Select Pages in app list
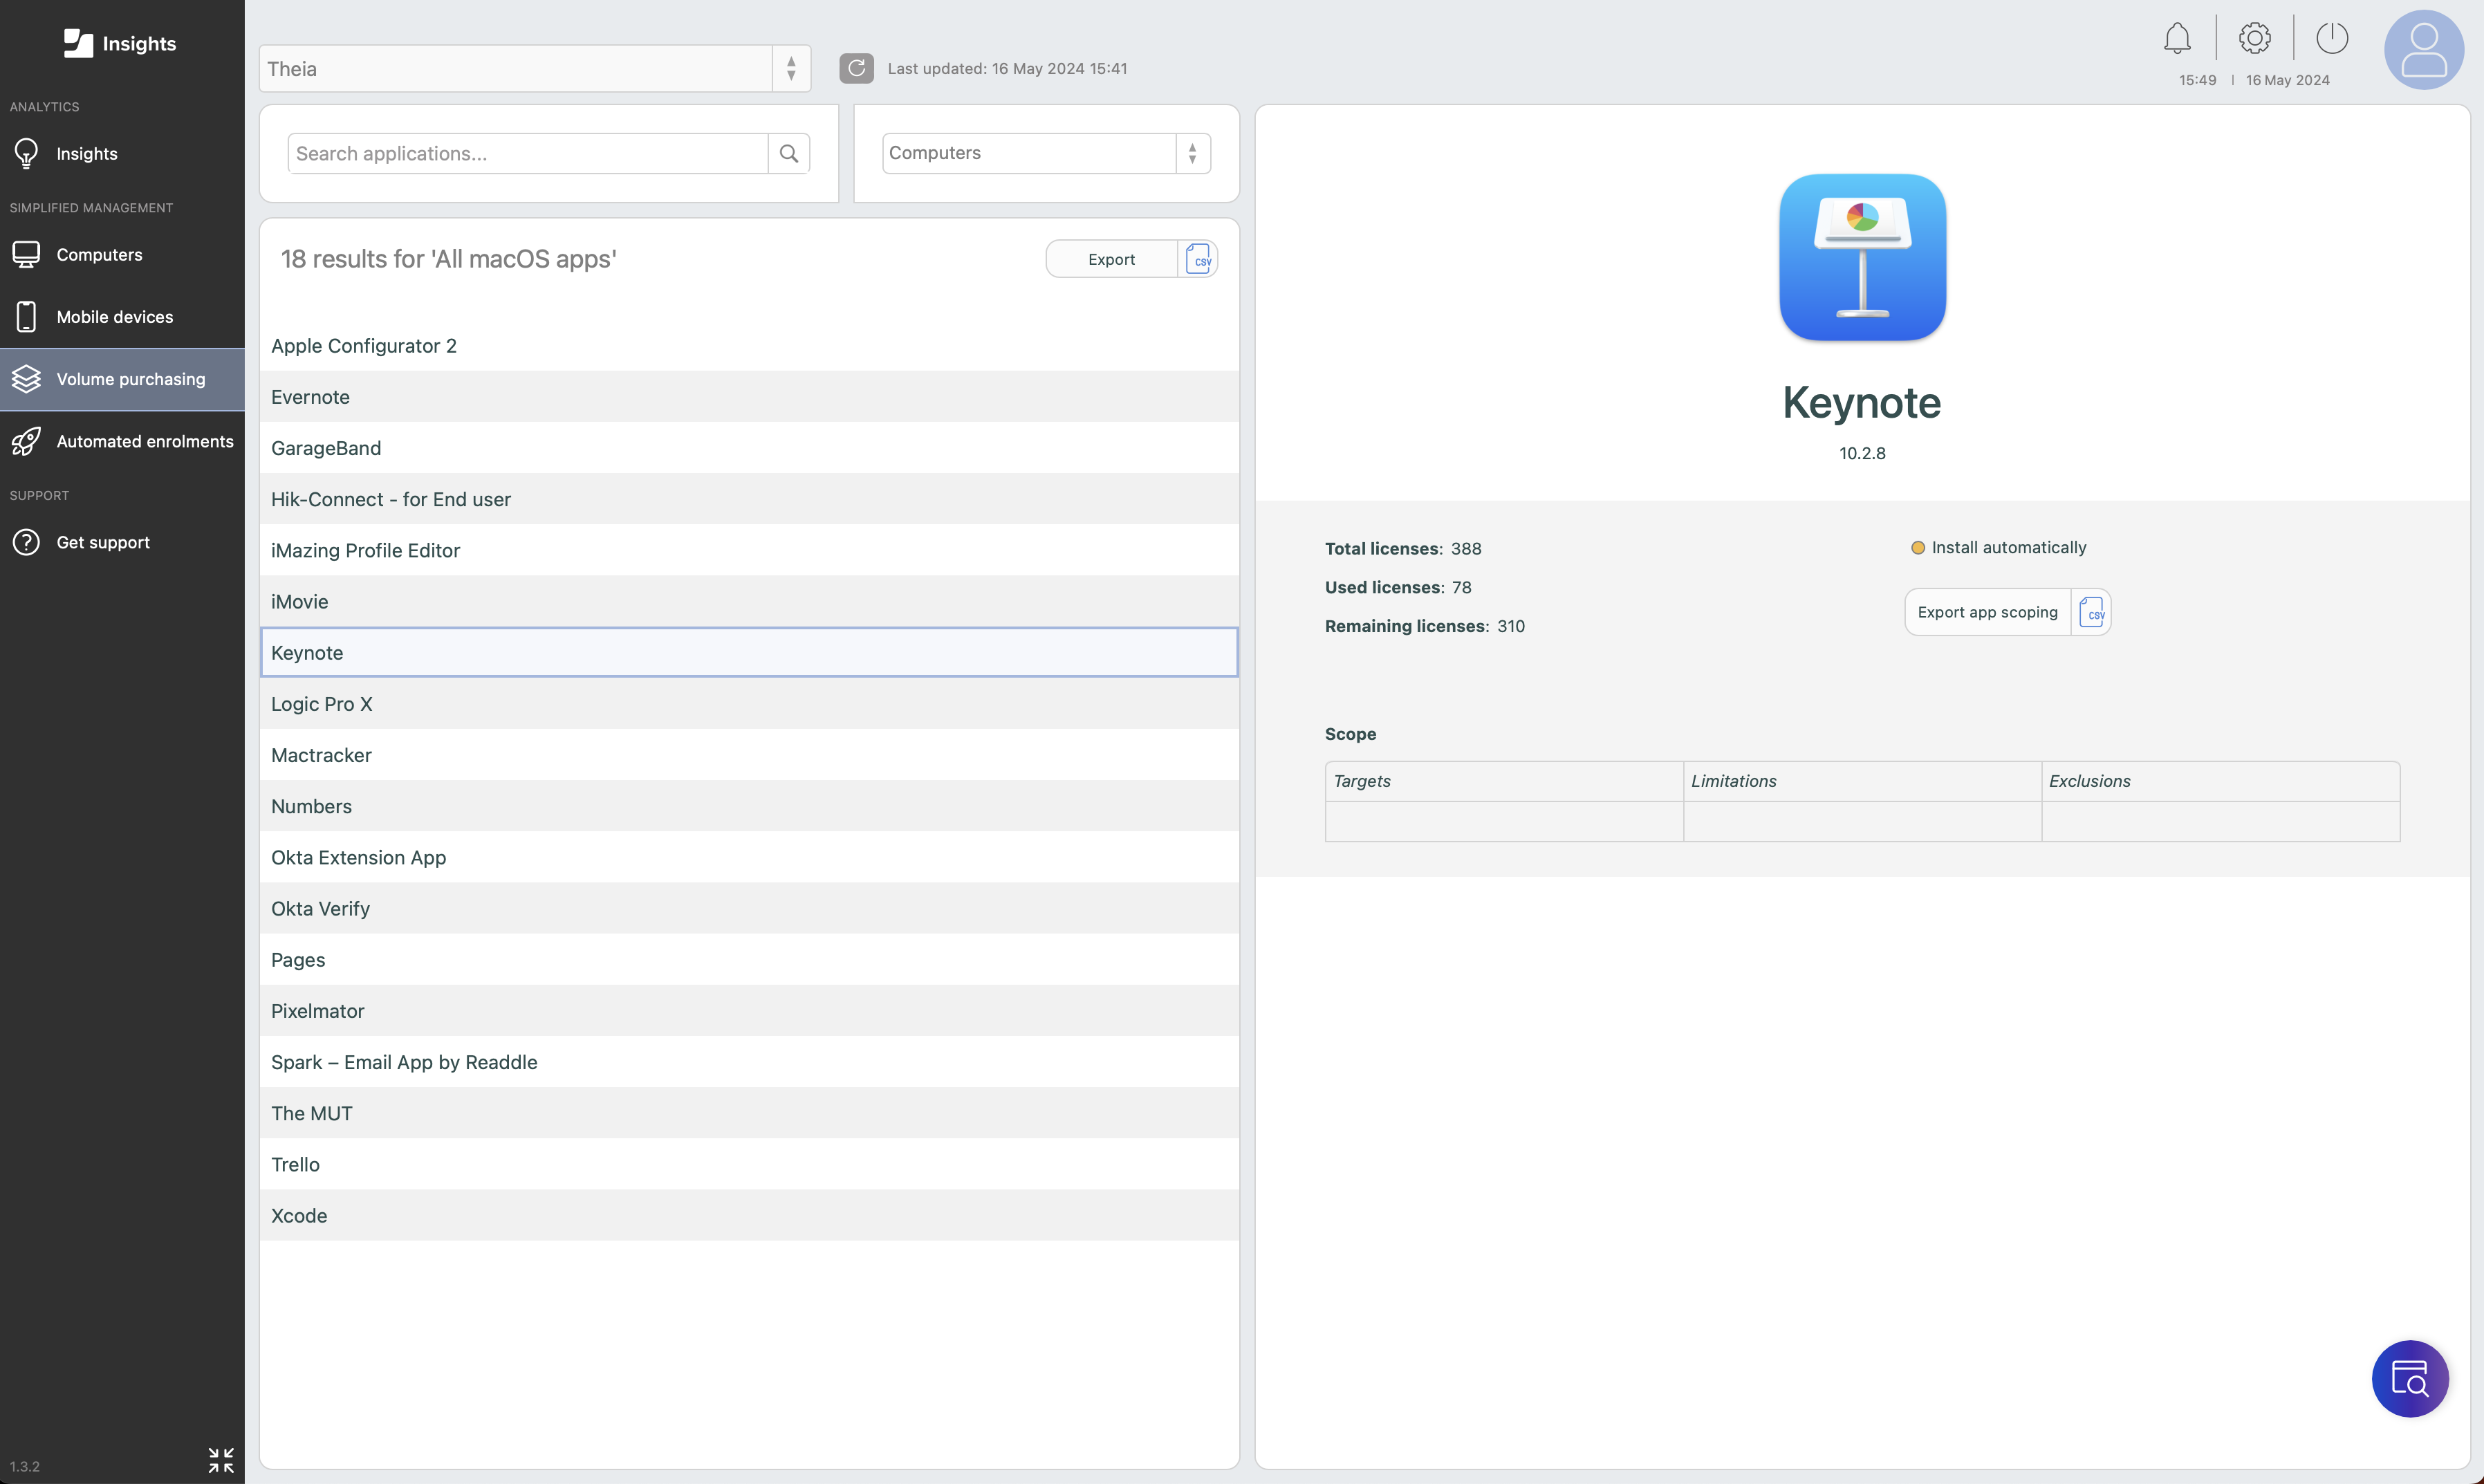2484x1484 pixels. (x=749, y=960)
